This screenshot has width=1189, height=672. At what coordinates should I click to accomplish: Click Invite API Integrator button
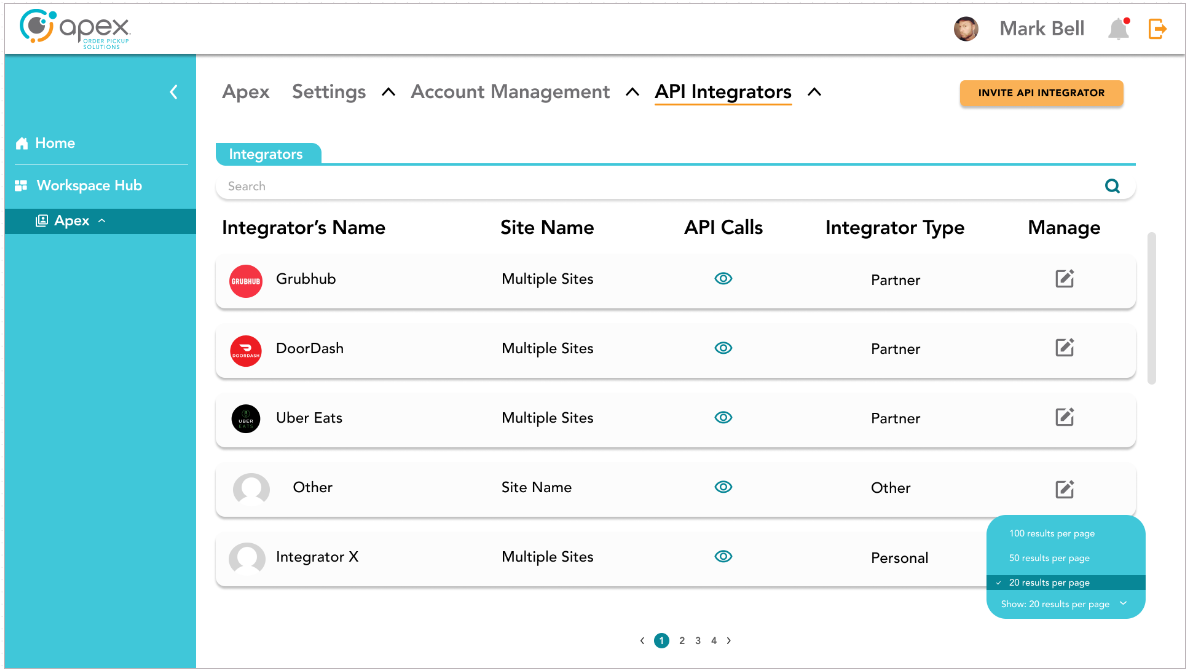[1041, 93]
